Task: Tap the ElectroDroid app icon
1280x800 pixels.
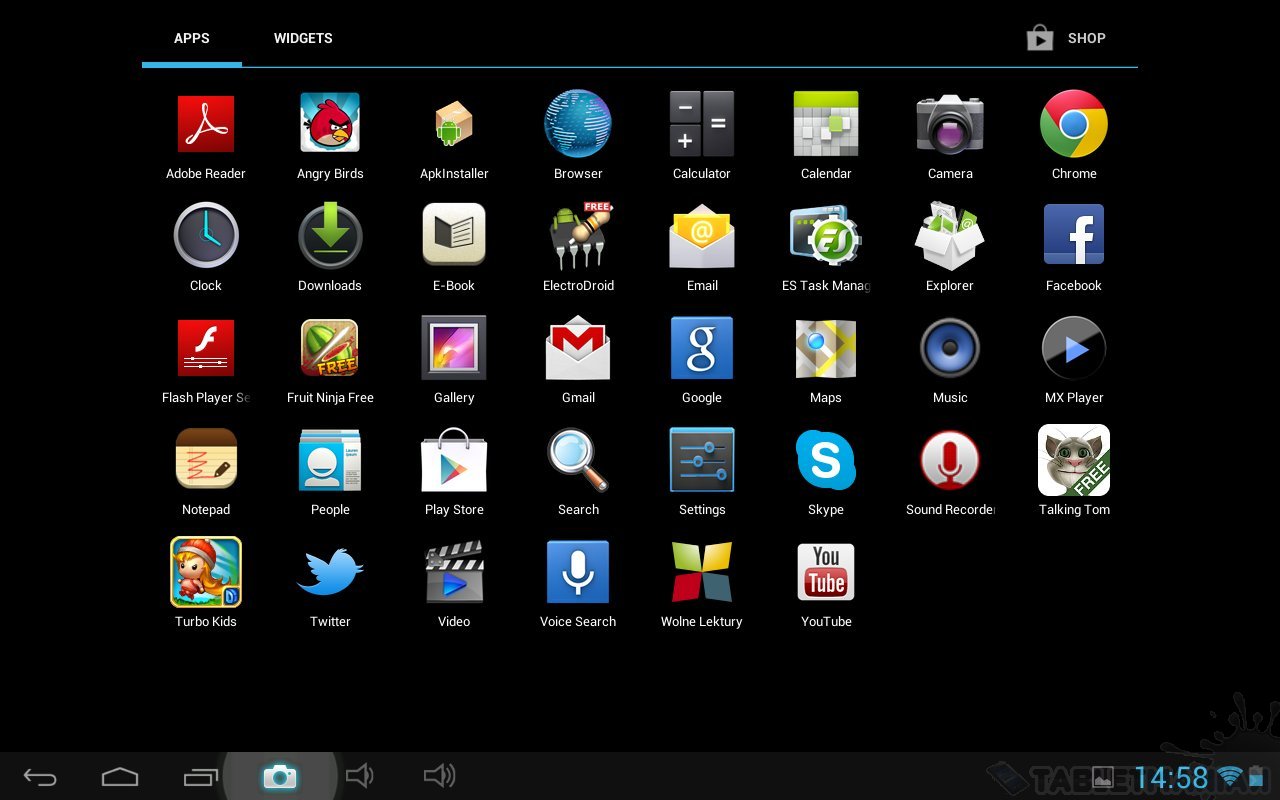Action: click(578, 236)
